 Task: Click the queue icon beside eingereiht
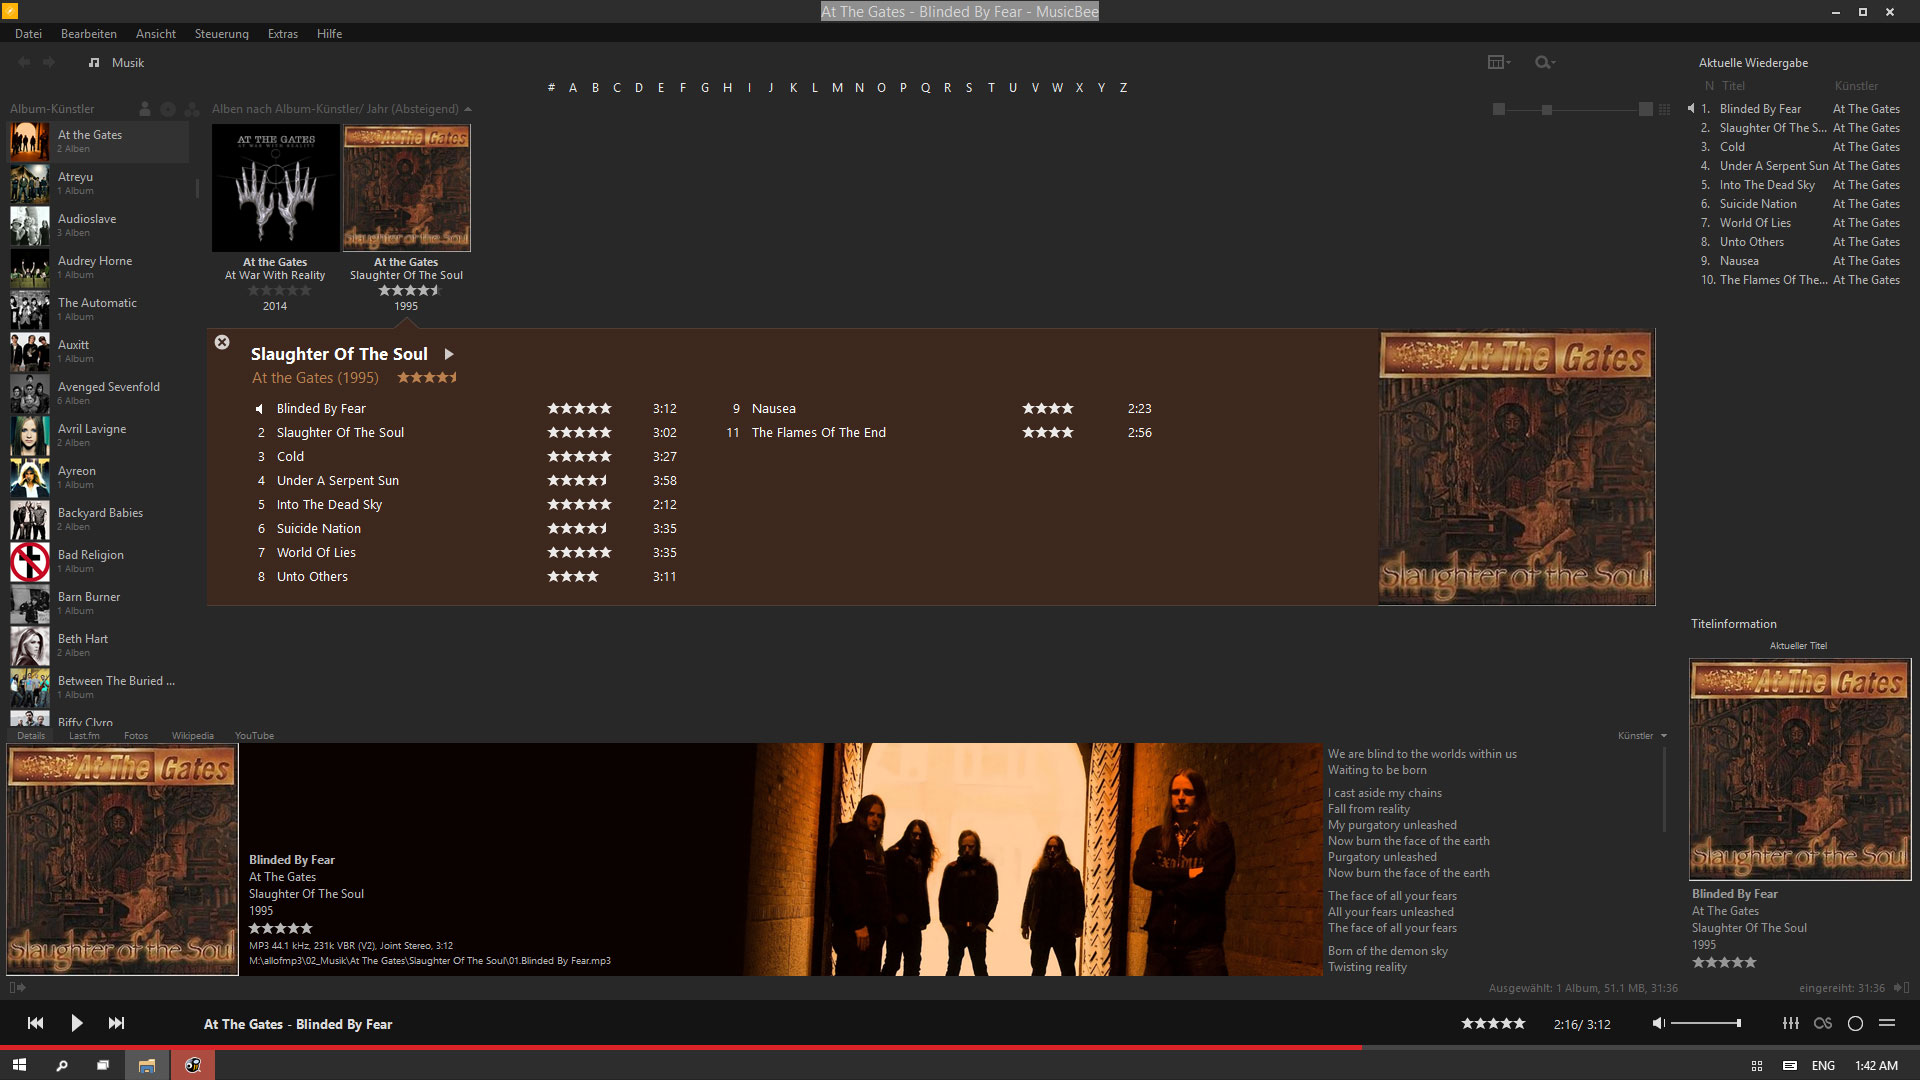tap(1900, 988)
